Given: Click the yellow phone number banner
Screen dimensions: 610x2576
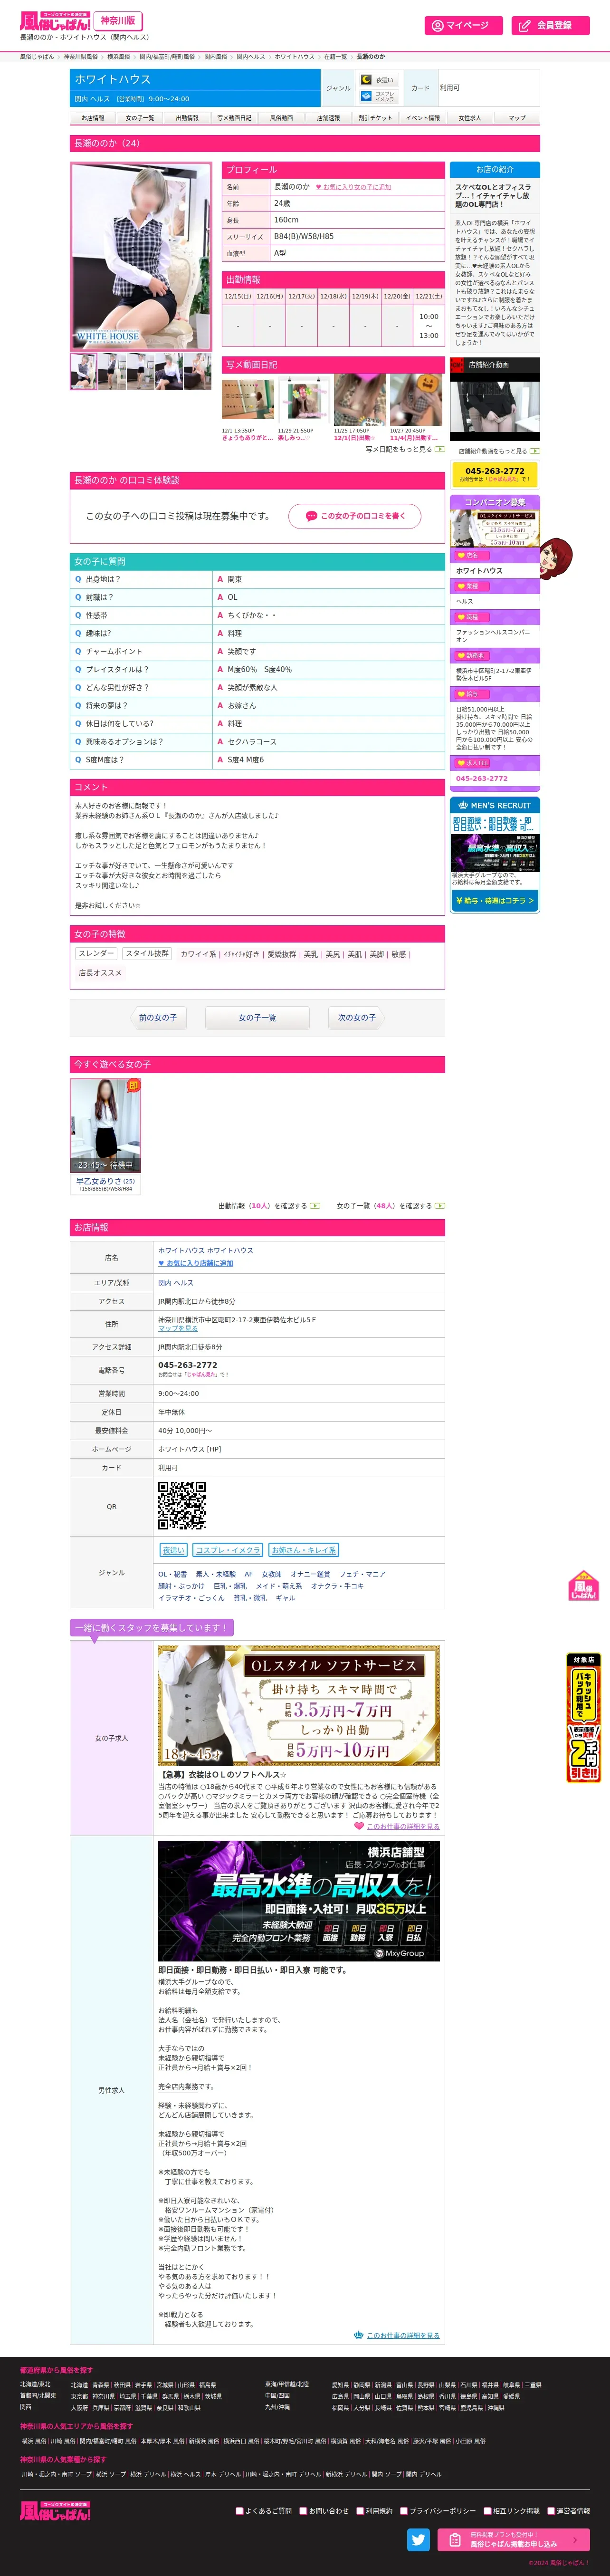Looking at the screenshot, I should pyautogui.click(x=494, y=474).
